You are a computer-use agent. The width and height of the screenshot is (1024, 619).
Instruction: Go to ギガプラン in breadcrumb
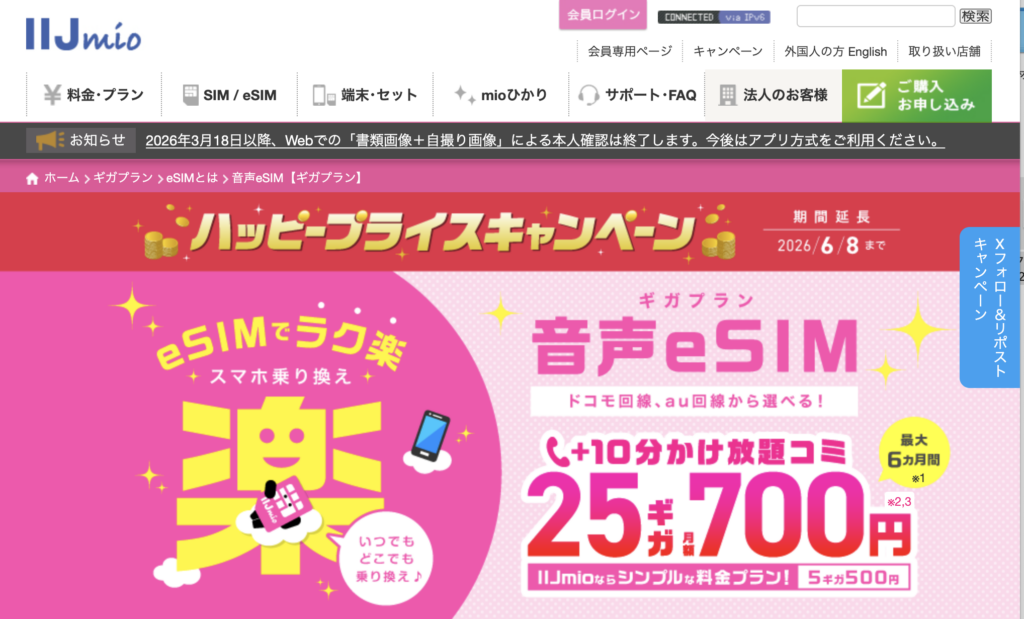coord(123,178)
